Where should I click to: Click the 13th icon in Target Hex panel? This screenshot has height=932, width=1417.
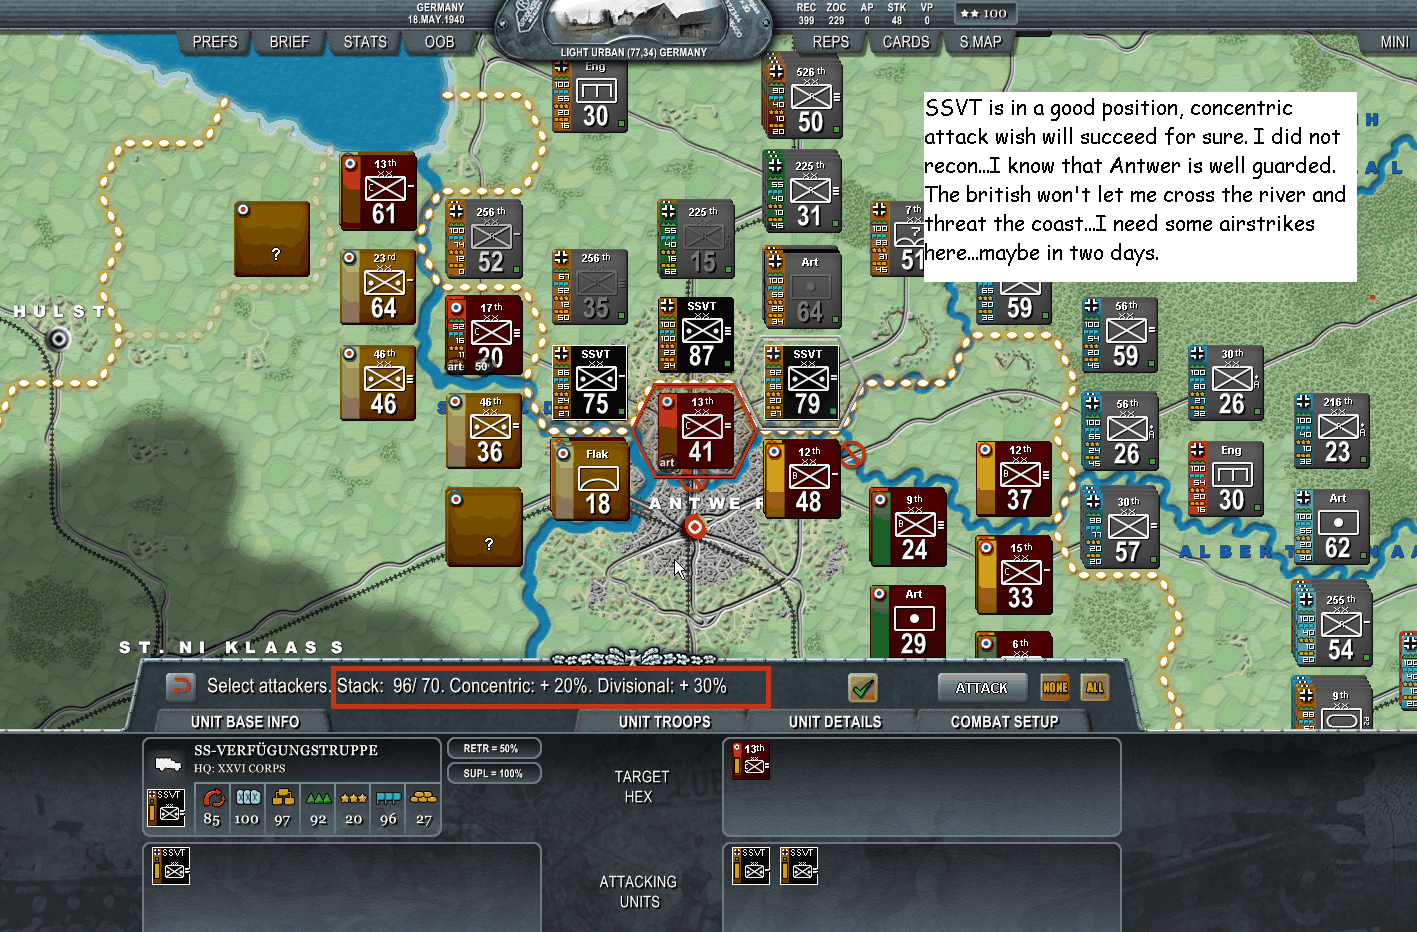tap(752, 760)
